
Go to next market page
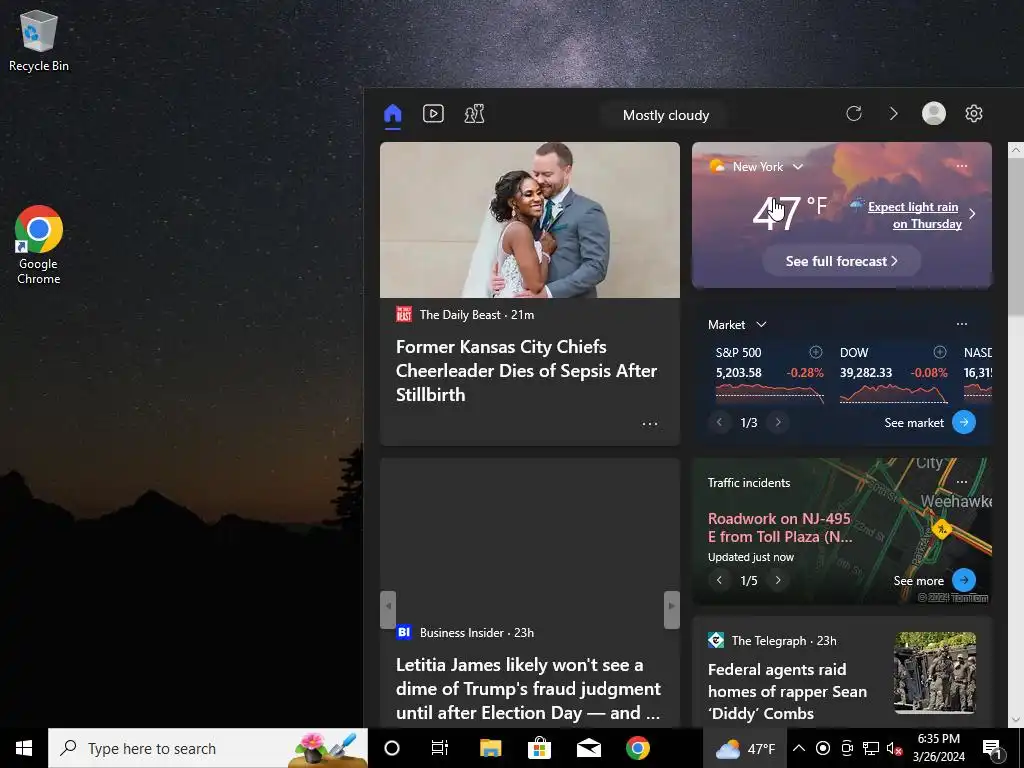[x=778, y=423]
